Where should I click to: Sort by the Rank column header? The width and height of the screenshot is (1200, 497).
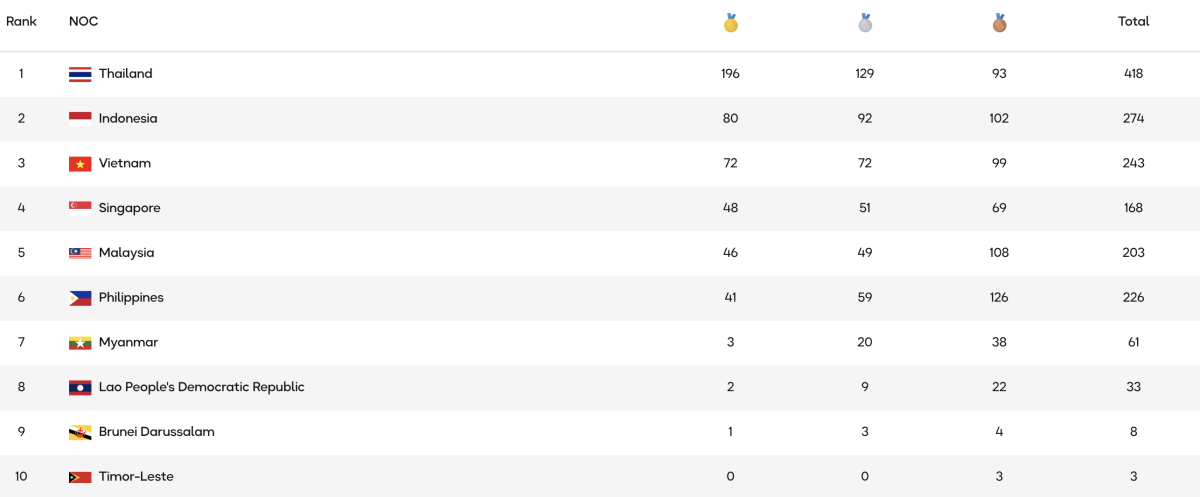[21, 21]
